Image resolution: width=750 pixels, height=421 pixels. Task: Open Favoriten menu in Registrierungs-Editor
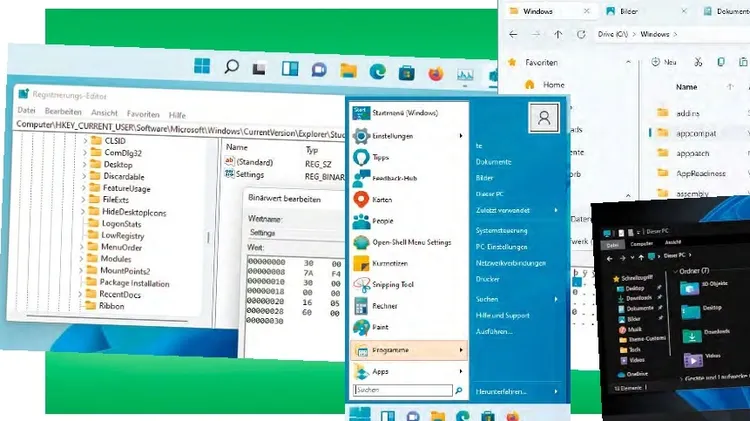(x=143, y=114)
